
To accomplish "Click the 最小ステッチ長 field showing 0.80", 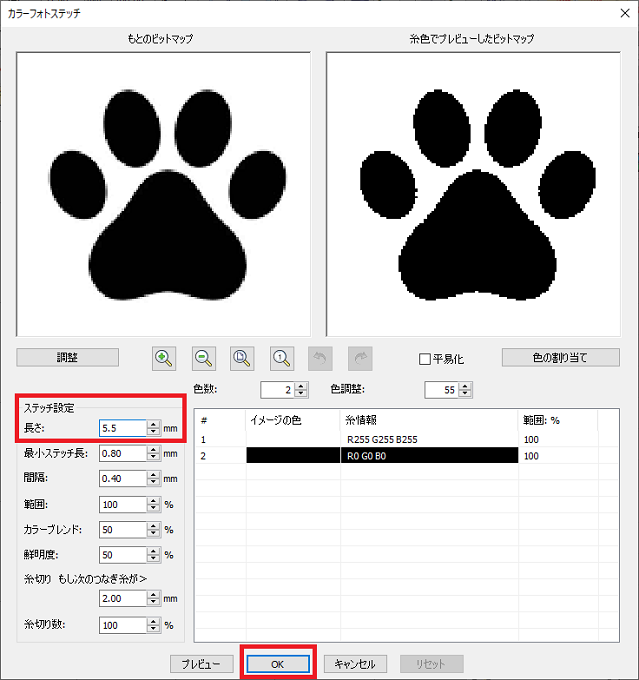I will [x=123, y=453].
